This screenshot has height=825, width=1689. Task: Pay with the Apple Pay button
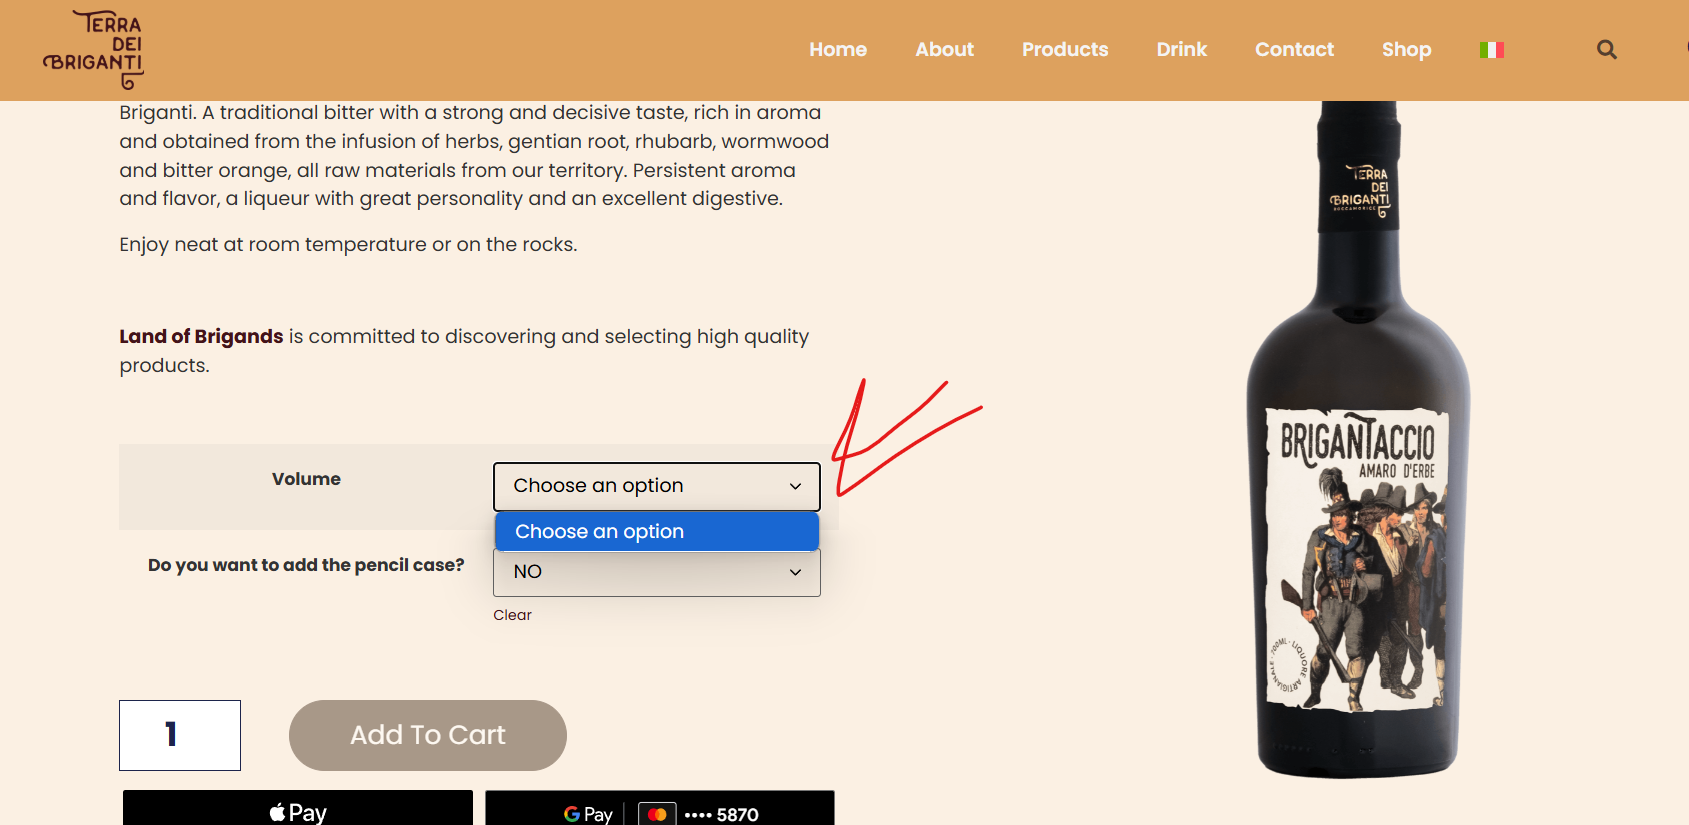click(x=298, y=808)
